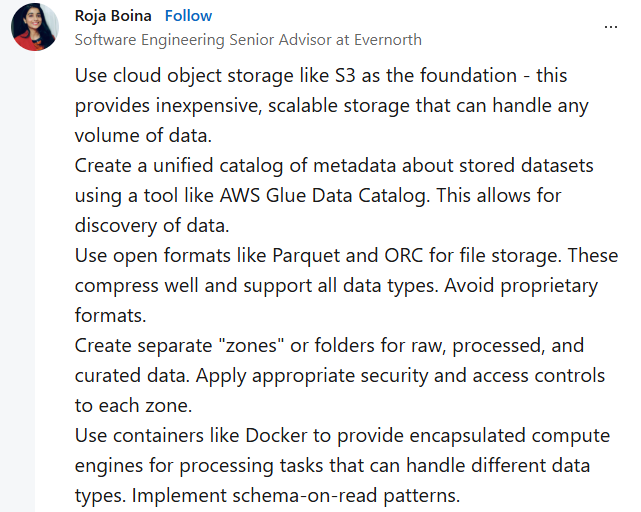Click the paragraph about cloud object storage

332,106
